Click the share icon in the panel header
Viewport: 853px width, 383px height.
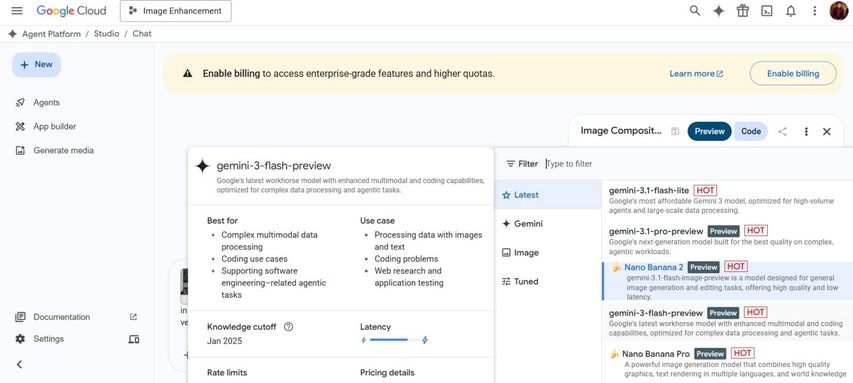(x=782, y=131)
